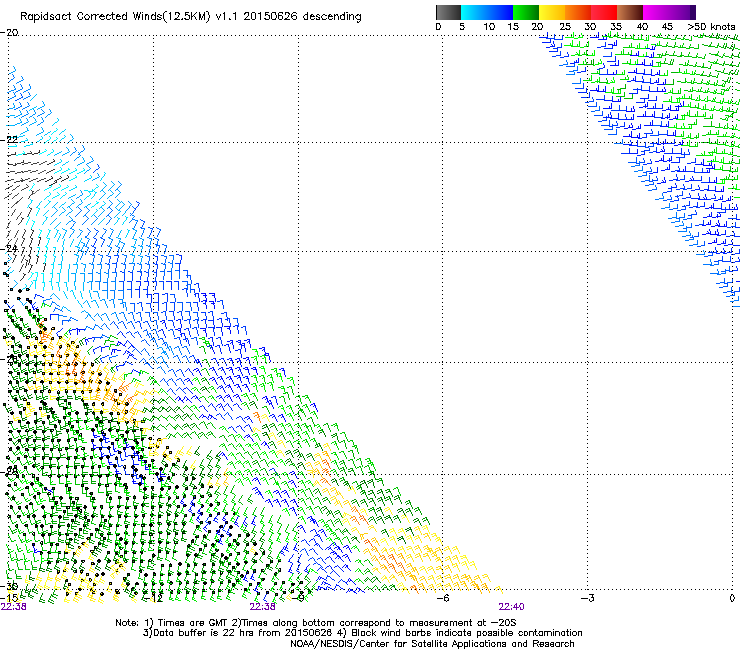Click the plot title 'Rapidscat Corrected Winds(12.5KM)'

click(115, 17)
